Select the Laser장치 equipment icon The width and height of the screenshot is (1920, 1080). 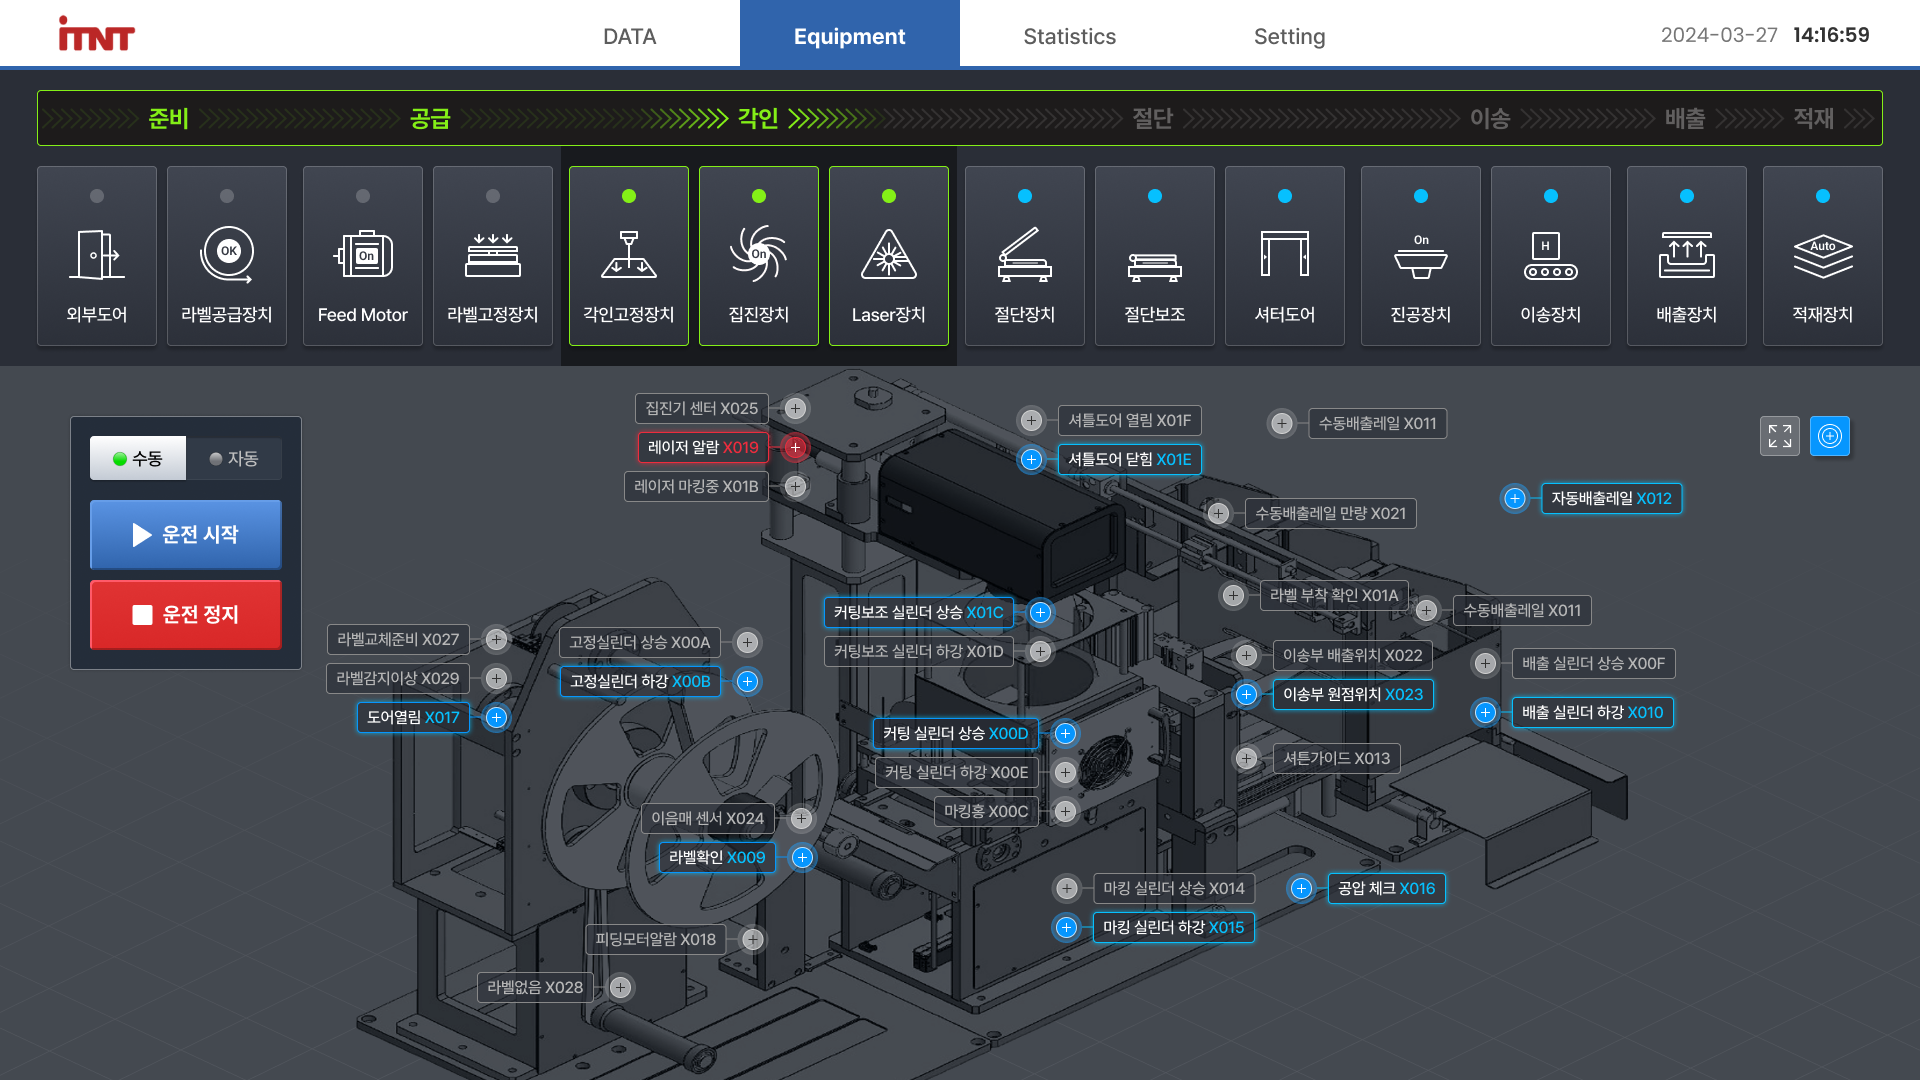click(888, 256)
